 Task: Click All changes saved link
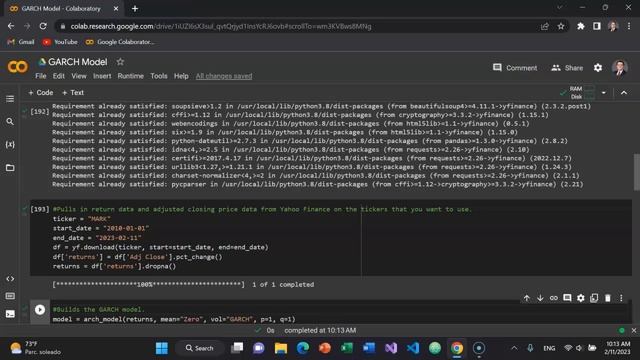click(x=224, y=76)
